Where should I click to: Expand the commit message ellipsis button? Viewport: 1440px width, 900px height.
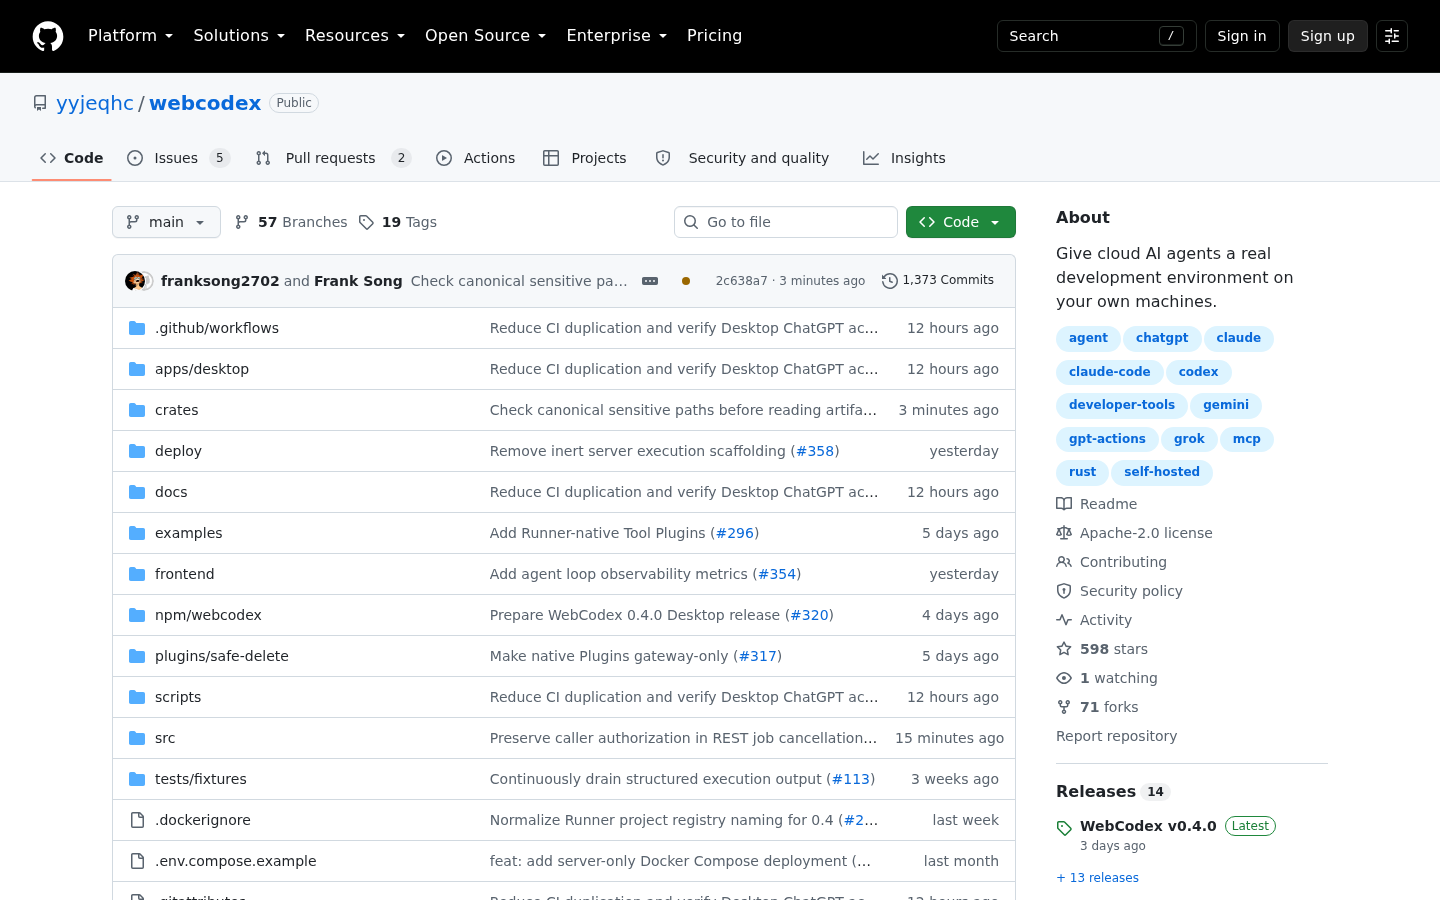click(650, 281)
